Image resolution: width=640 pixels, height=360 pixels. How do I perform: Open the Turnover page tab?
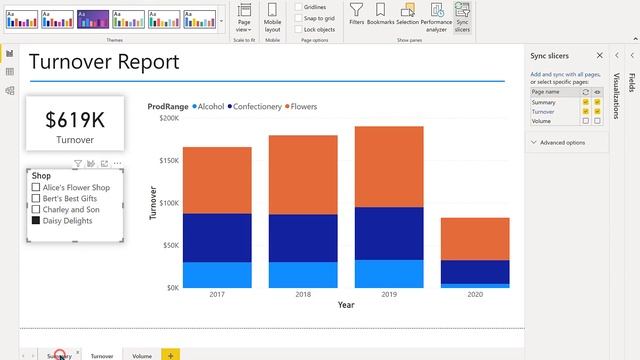click(102, 356)
